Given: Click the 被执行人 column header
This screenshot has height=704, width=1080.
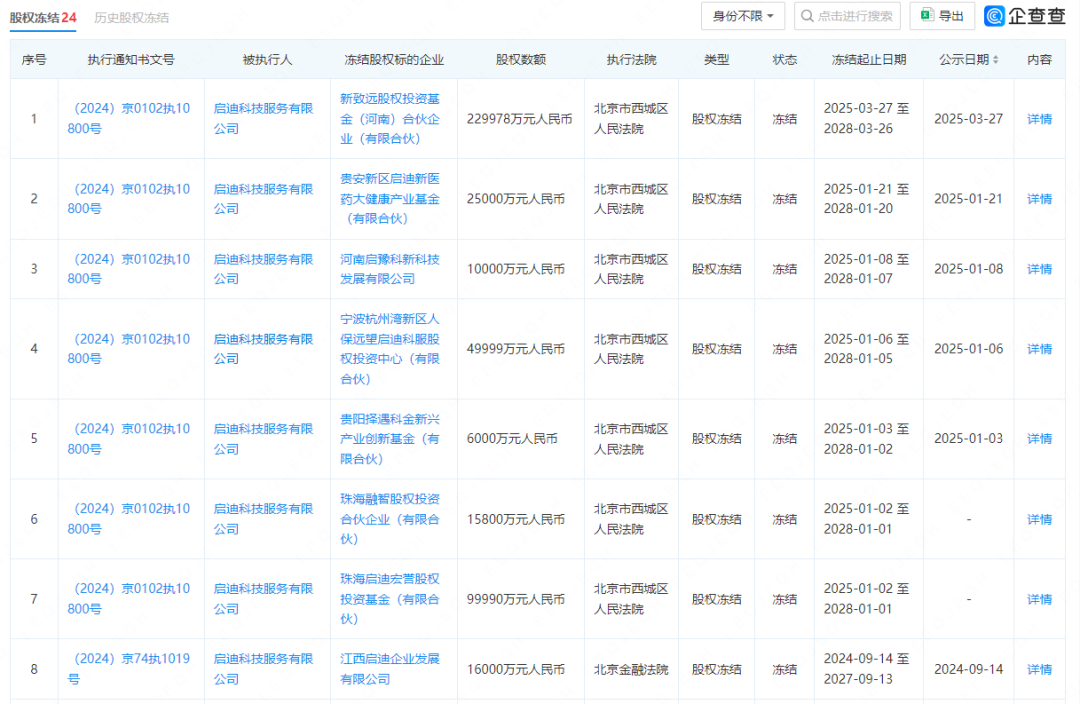Looking at the screenshot, I should 267,60.
